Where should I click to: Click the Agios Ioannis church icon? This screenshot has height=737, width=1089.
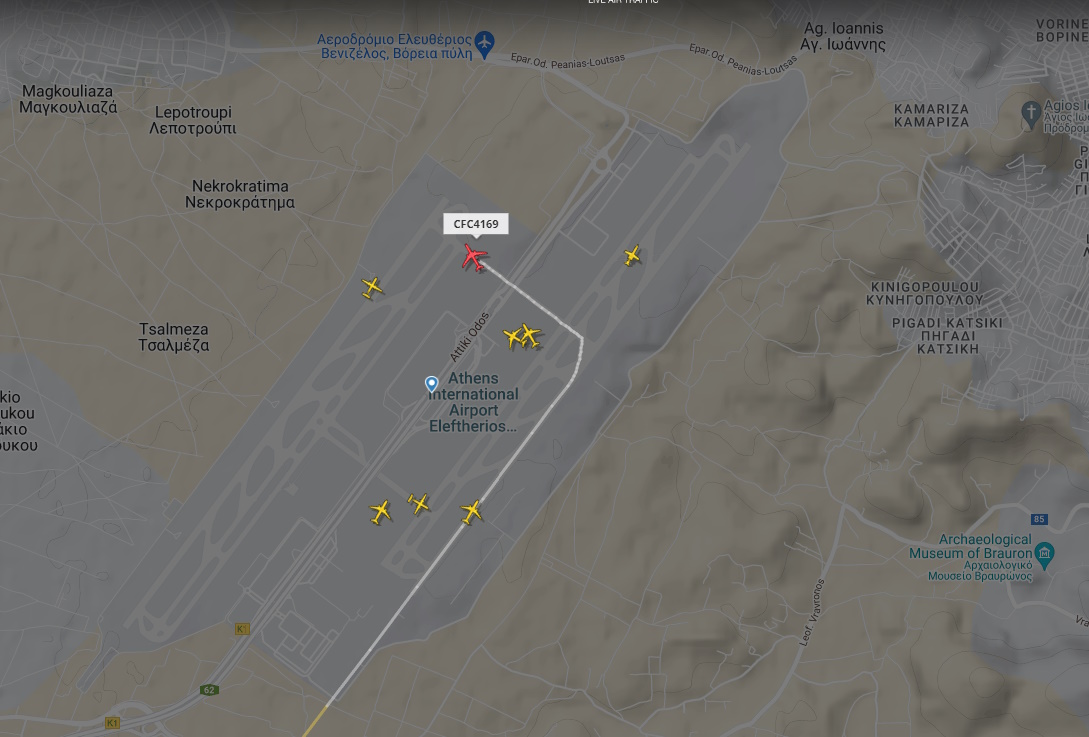click(1031, 113)
